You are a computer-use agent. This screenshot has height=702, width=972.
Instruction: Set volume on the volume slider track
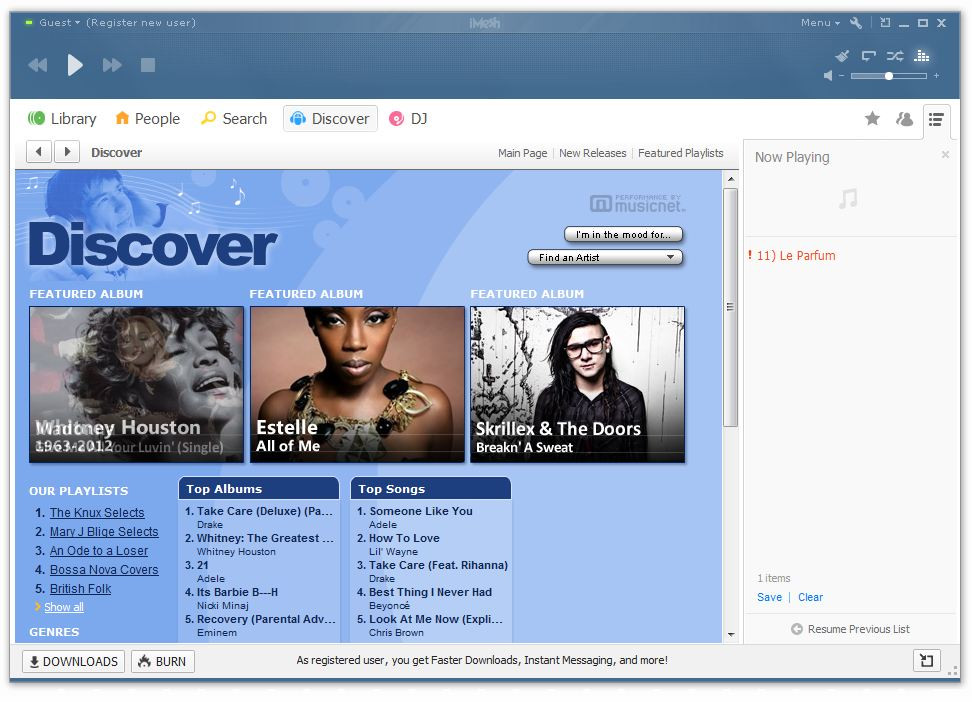pyautogui.click(x=889, y=76)
